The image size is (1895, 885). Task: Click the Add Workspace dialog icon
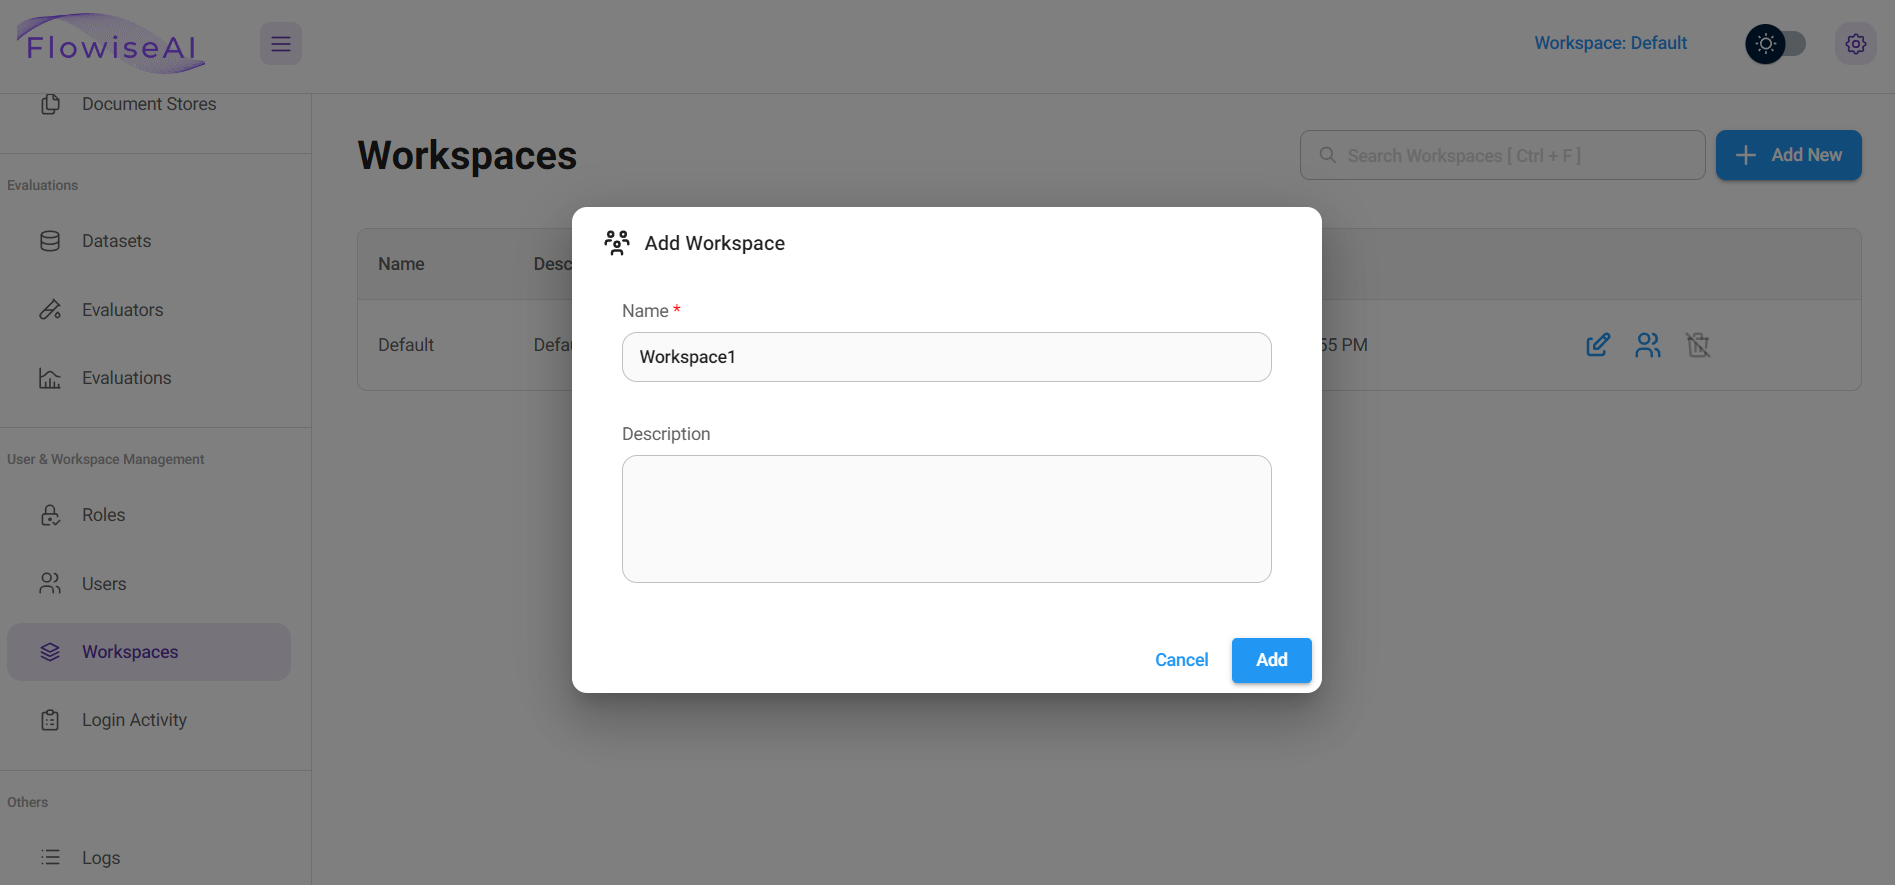[x=617, y=243]
